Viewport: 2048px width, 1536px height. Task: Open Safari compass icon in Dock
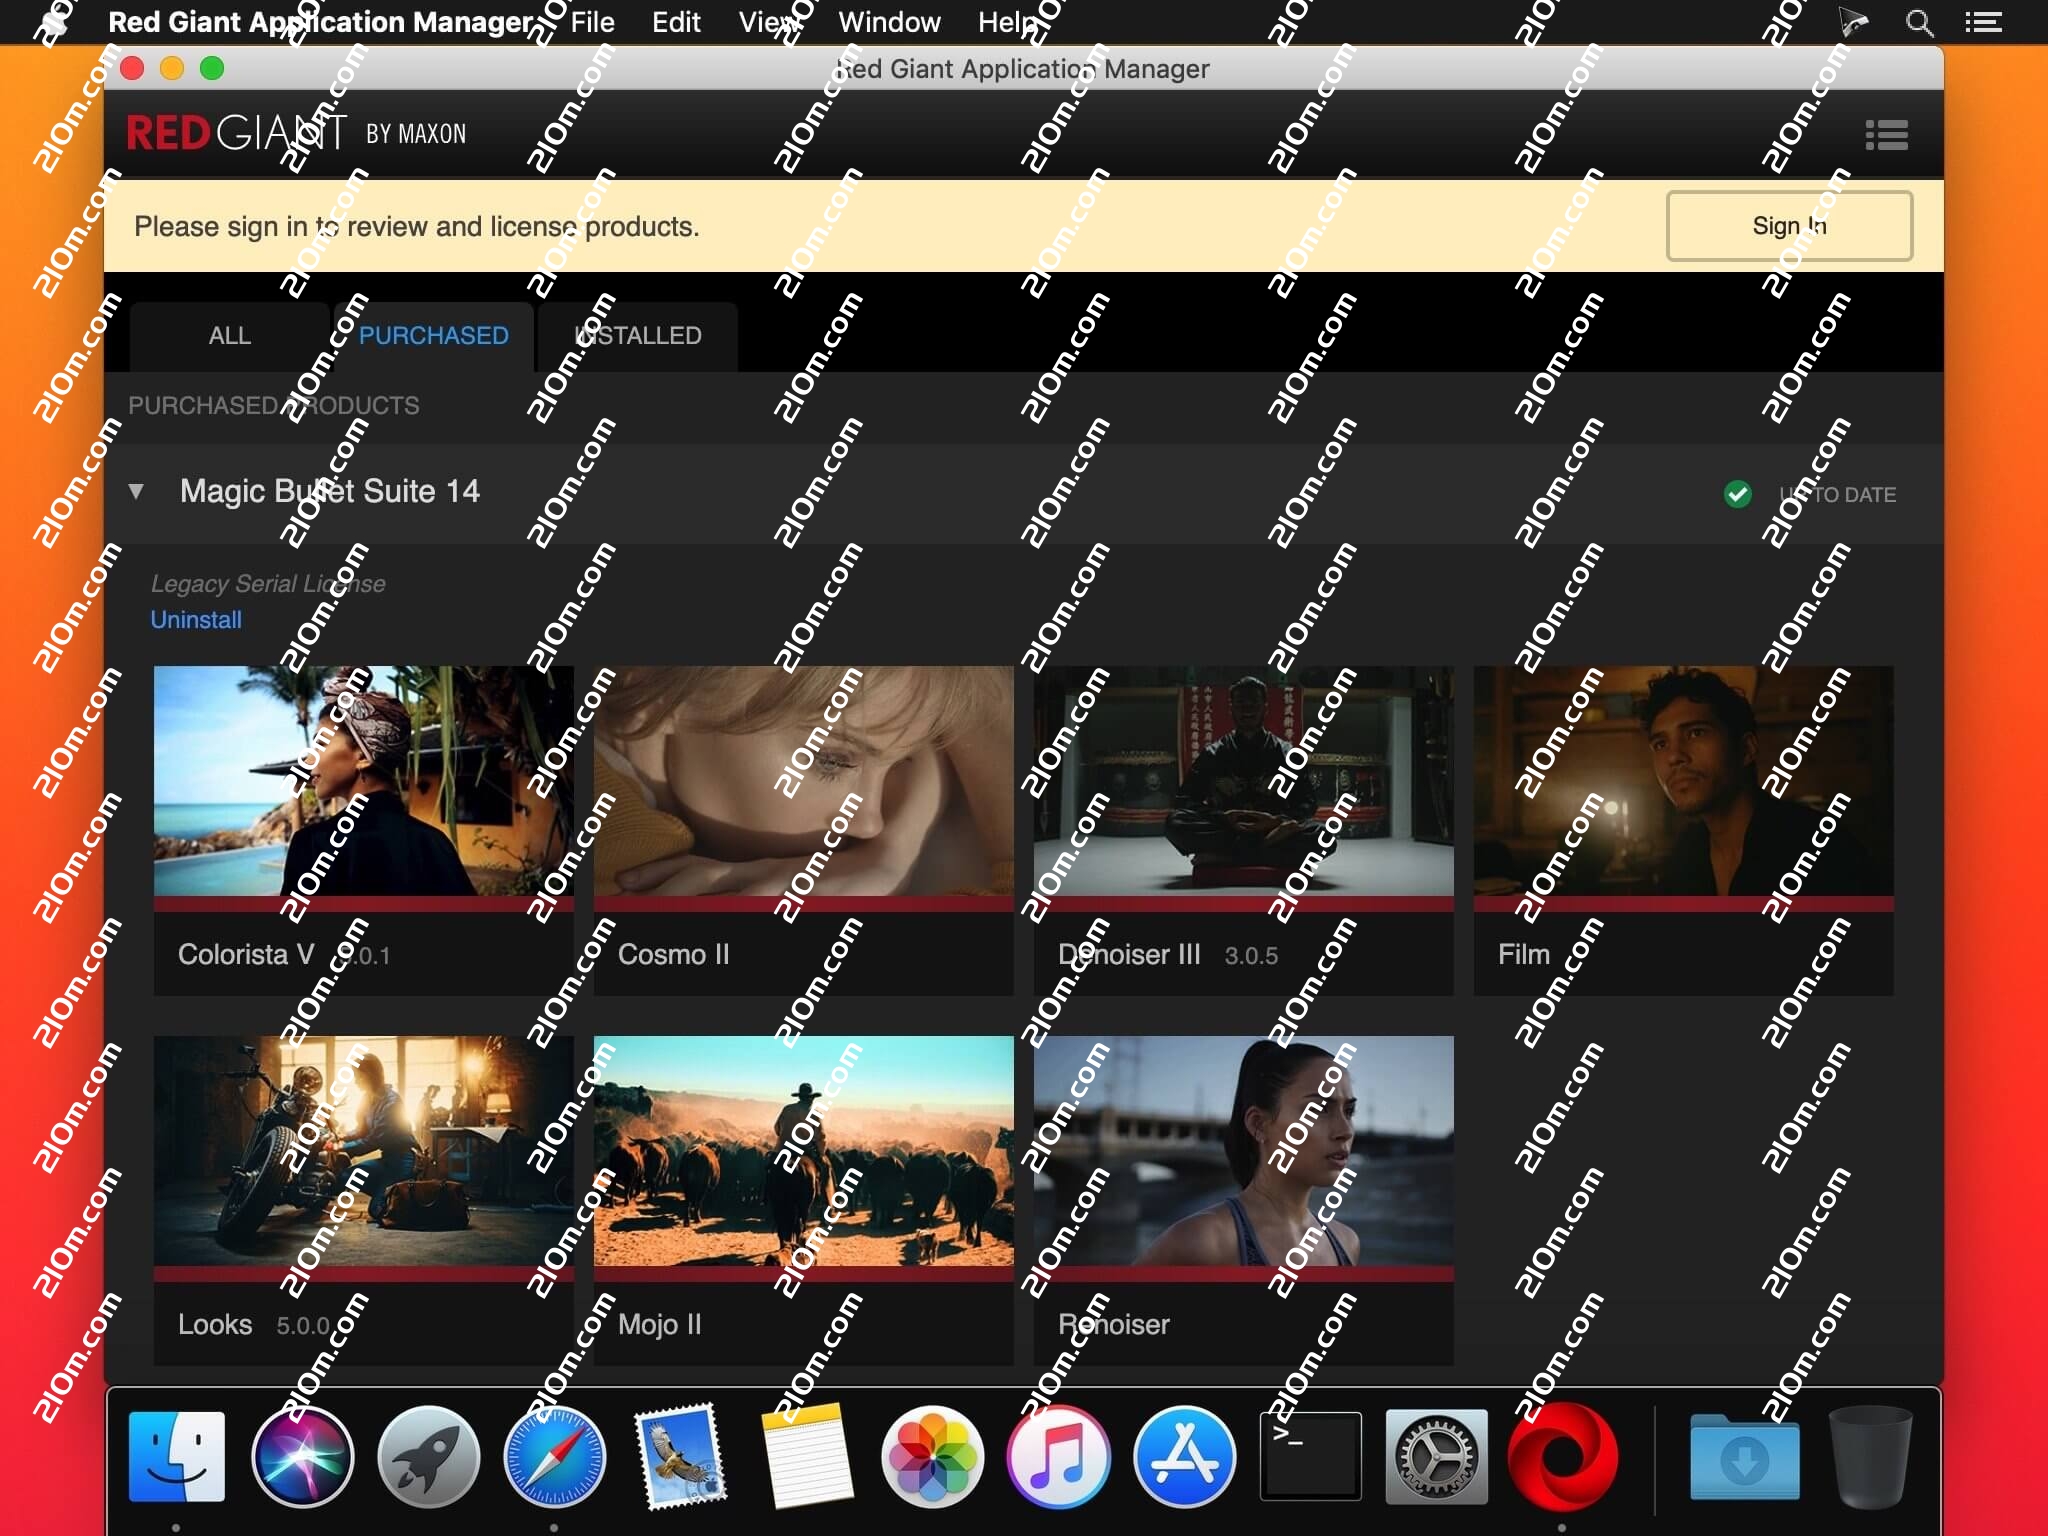[554, 1456]
